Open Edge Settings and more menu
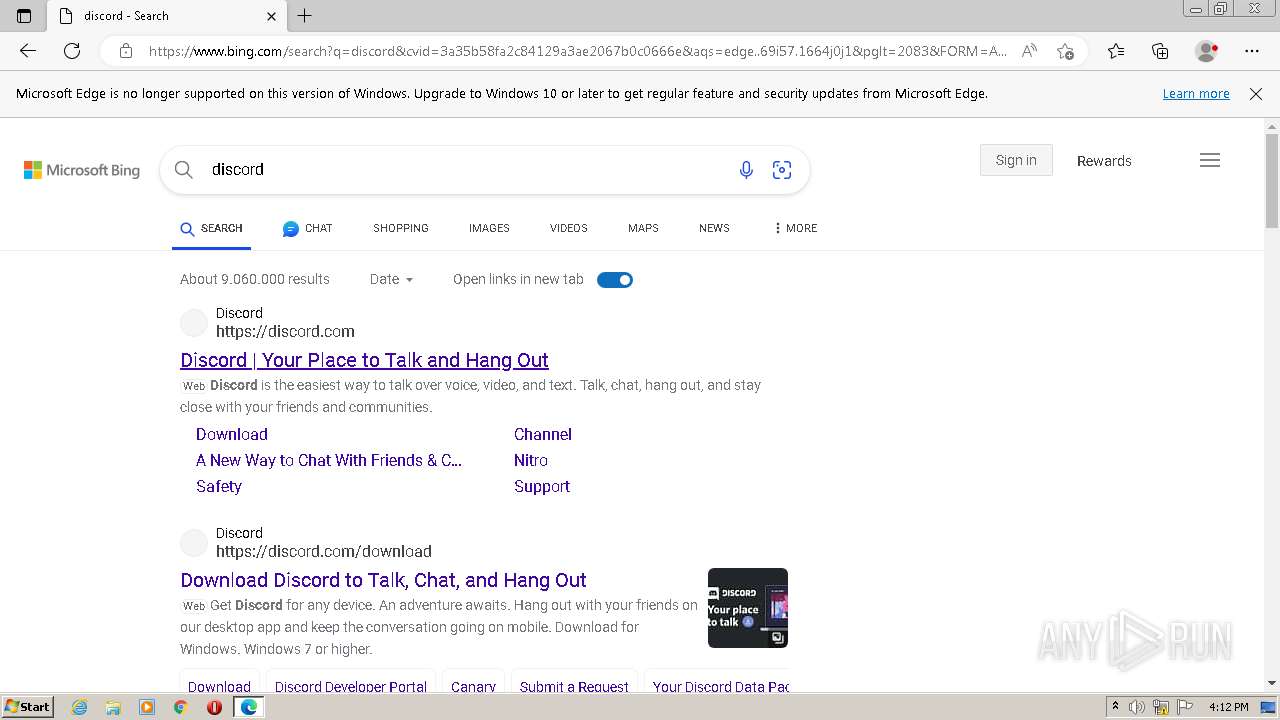Viewport: 1280px width, 720px height. point(1252,51)
